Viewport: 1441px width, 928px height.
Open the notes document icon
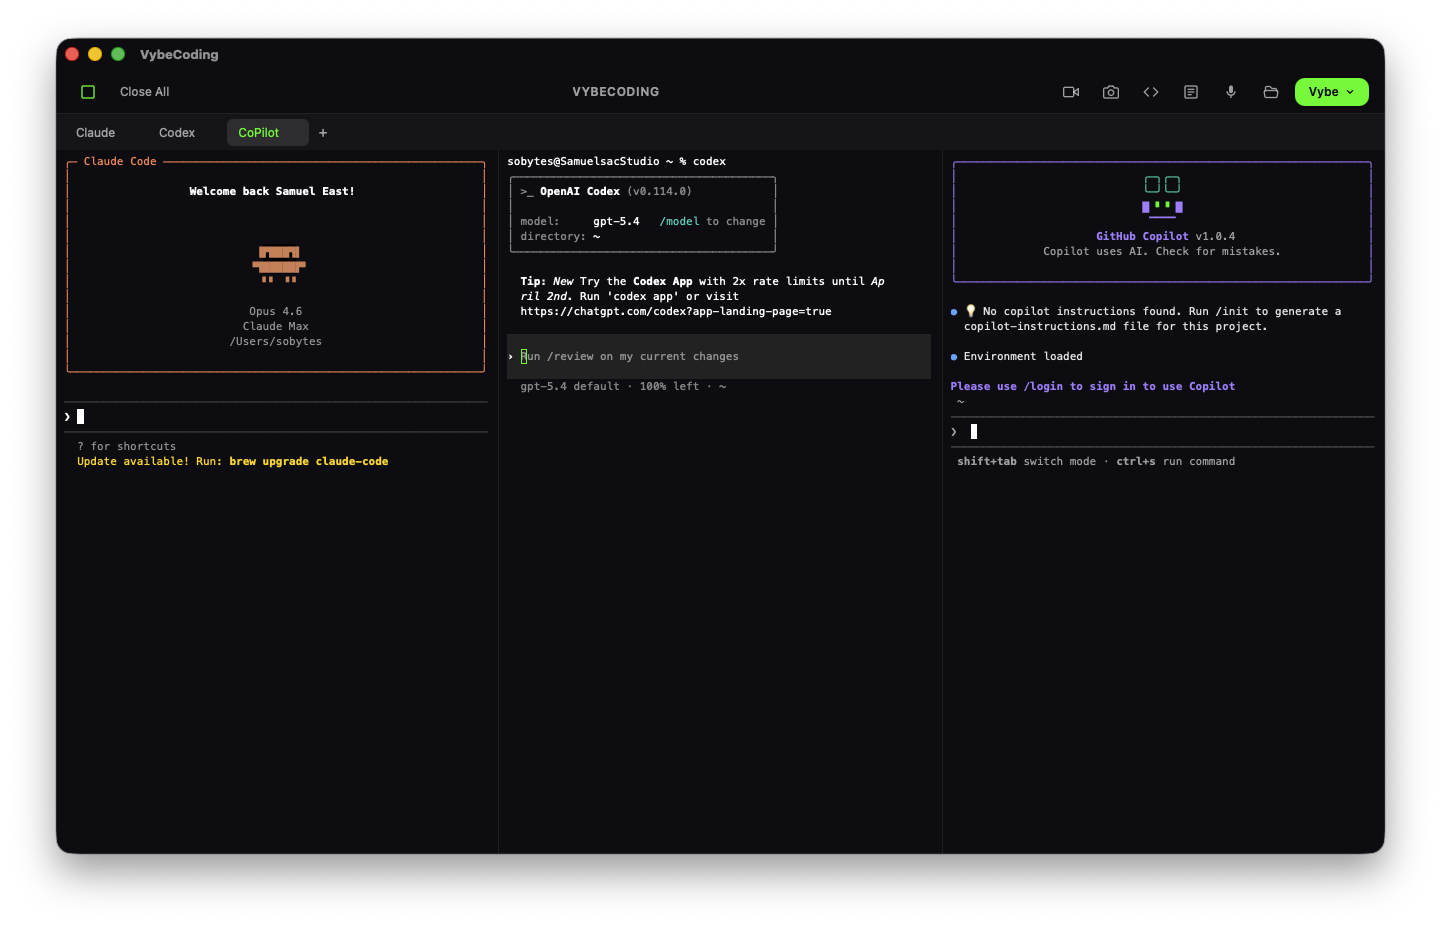coord(1190,91)
